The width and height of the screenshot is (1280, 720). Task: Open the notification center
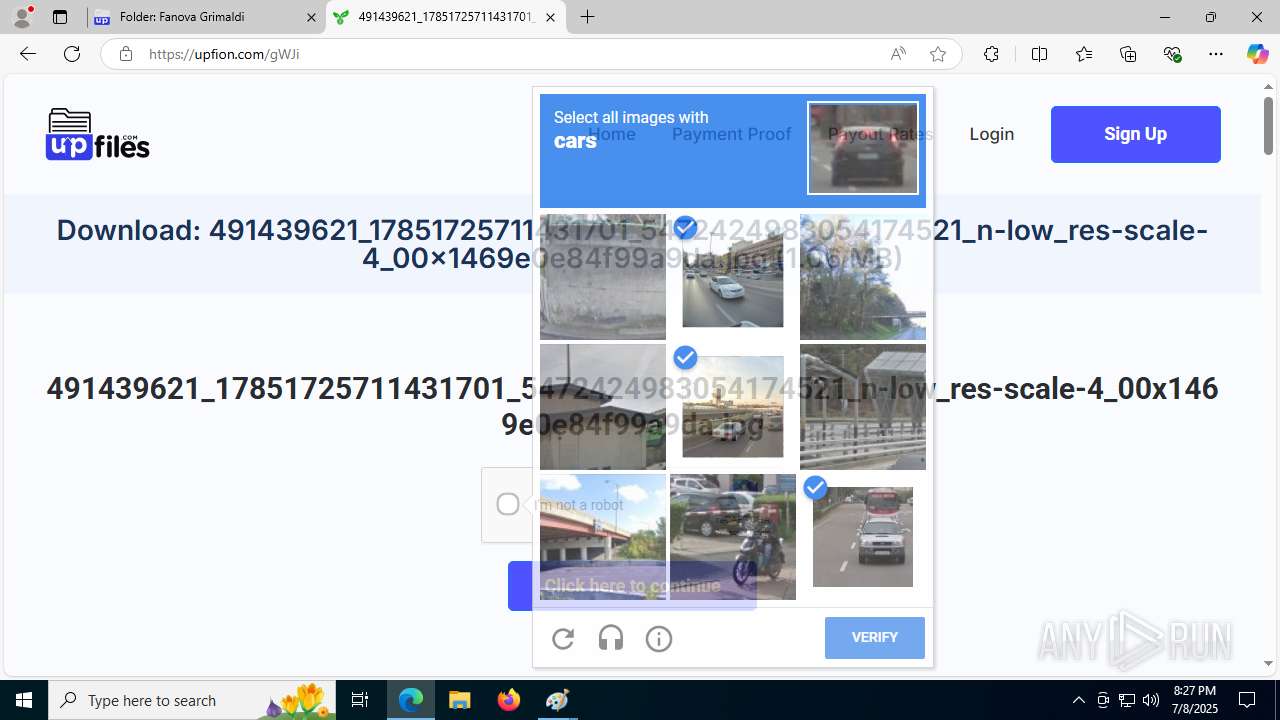[1247, 700]
